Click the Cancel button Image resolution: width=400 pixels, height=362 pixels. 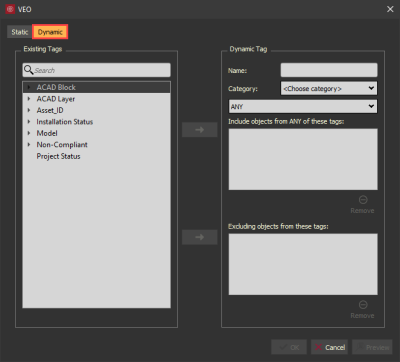point(330,347)
